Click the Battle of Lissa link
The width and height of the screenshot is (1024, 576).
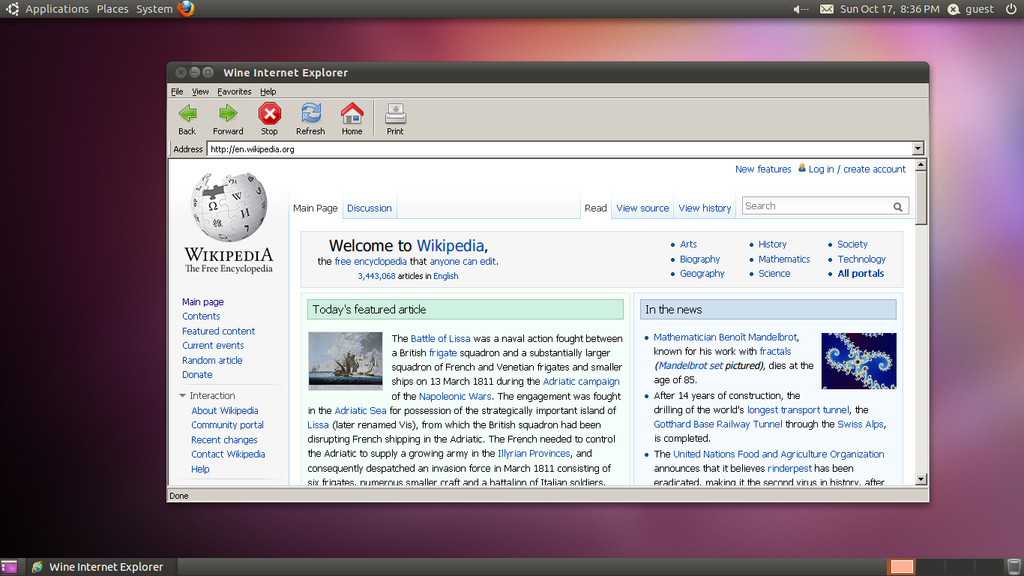click(440, 339)
